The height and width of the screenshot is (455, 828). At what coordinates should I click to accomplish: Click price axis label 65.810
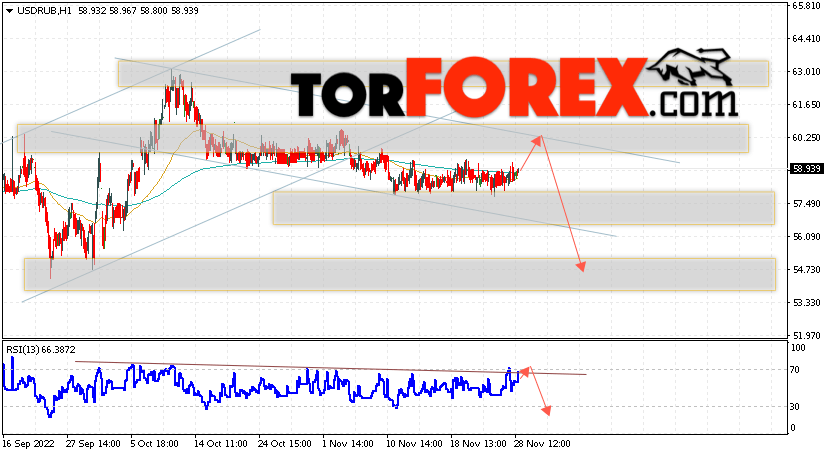click(x=806, y=6)
